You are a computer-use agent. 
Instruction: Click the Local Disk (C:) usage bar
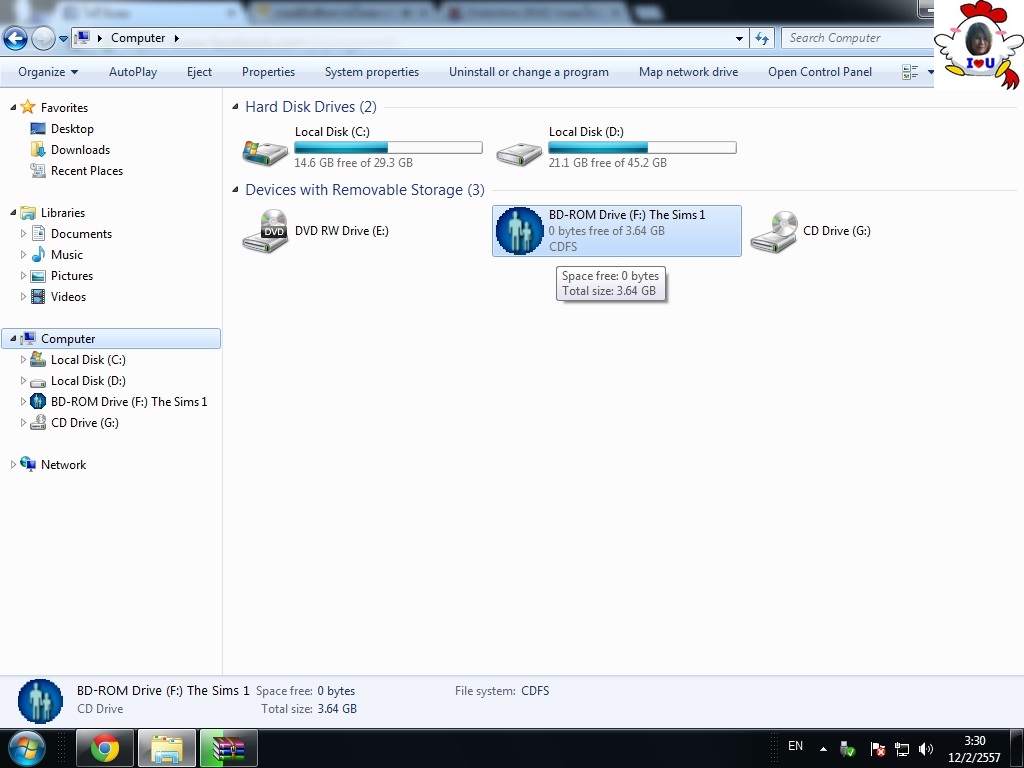point(389,148)
